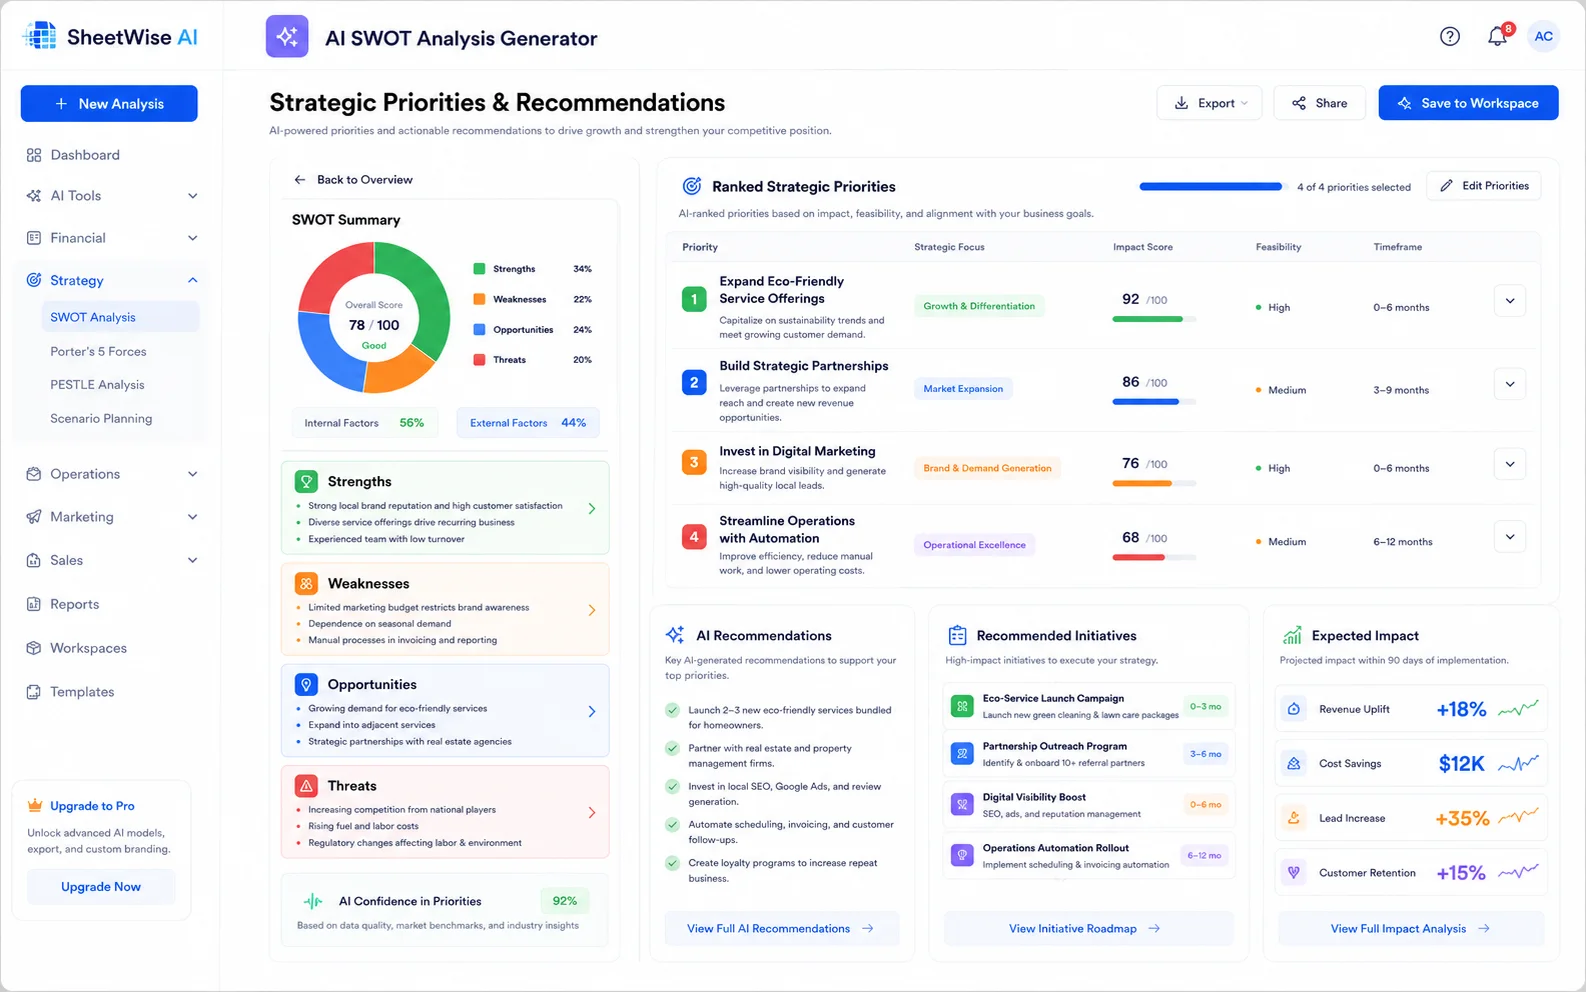Click the Workspaces cube icon in sidebar
Image resolution: width=1586 pixels, height=992 pixels.
coord(34,648)
